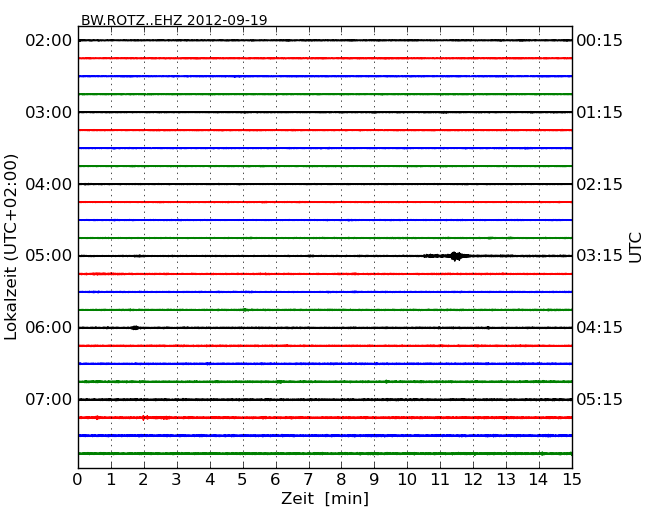Click x-axis tick label 15
Viewport: 650px width, 520px height.
coord(572,480)
